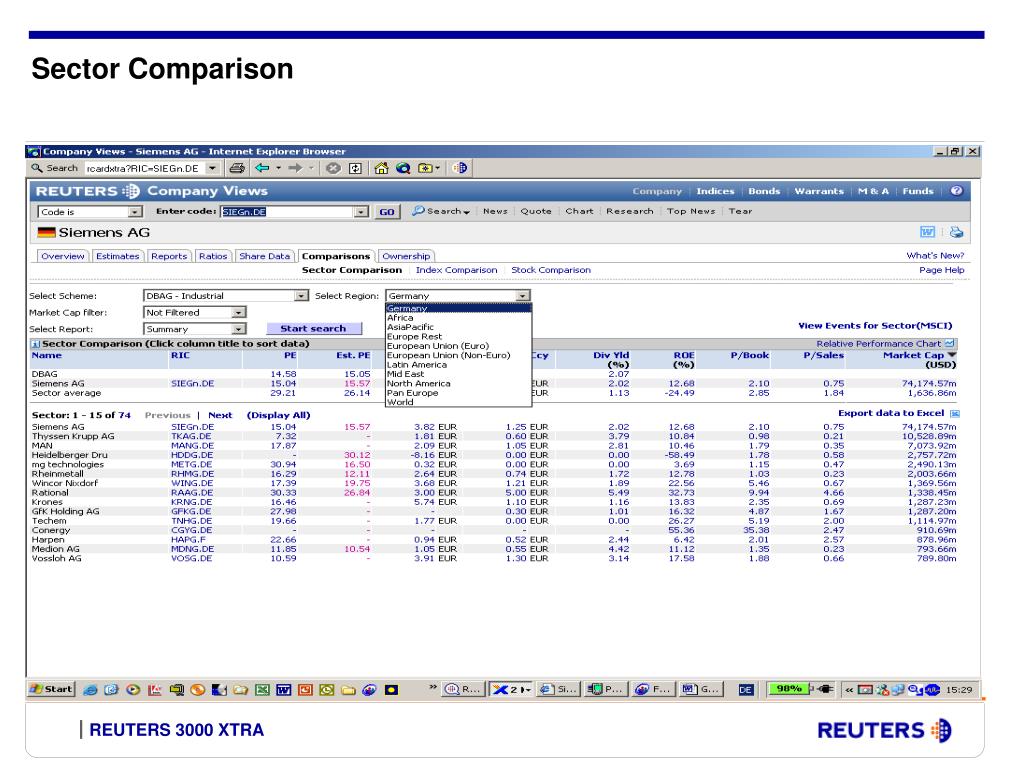
Task: Select 'European Union (Euro)' region option
Action: click(438, 345)
